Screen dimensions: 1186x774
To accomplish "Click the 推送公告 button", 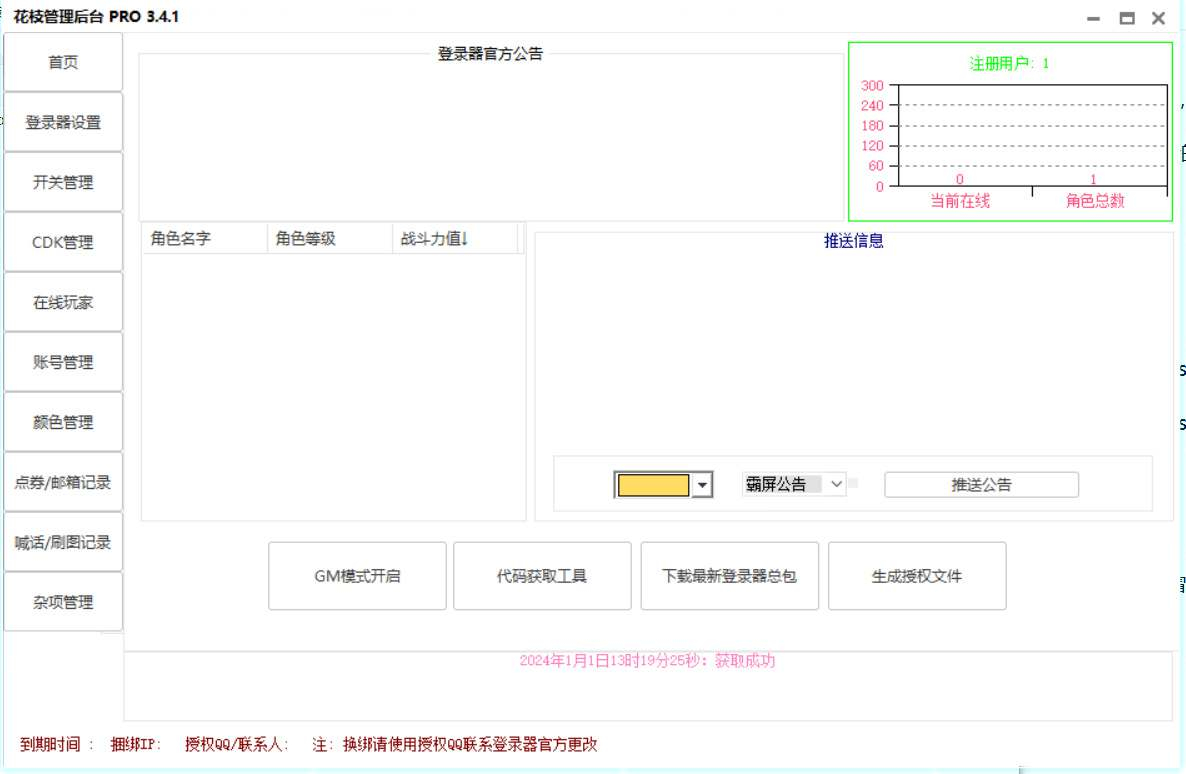I will tap(981, 485).
